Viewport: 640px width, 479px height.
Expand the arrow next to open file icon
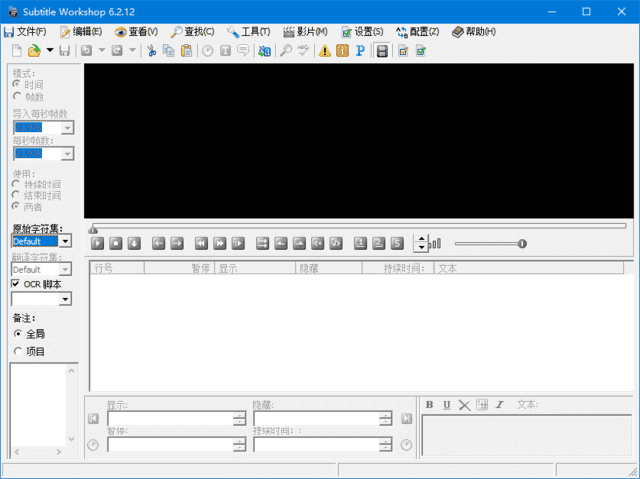click(x=50, y=51)
